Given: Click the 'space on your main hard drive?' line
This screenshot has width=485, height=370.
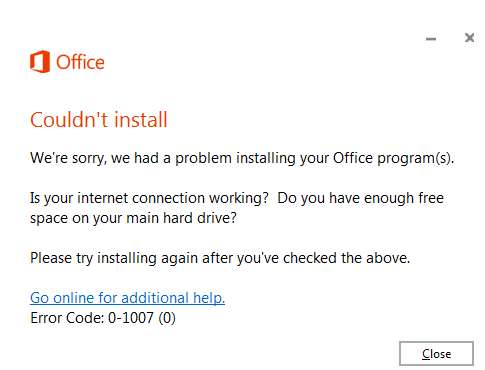Looking at the screenshot, I should [133, 218].
